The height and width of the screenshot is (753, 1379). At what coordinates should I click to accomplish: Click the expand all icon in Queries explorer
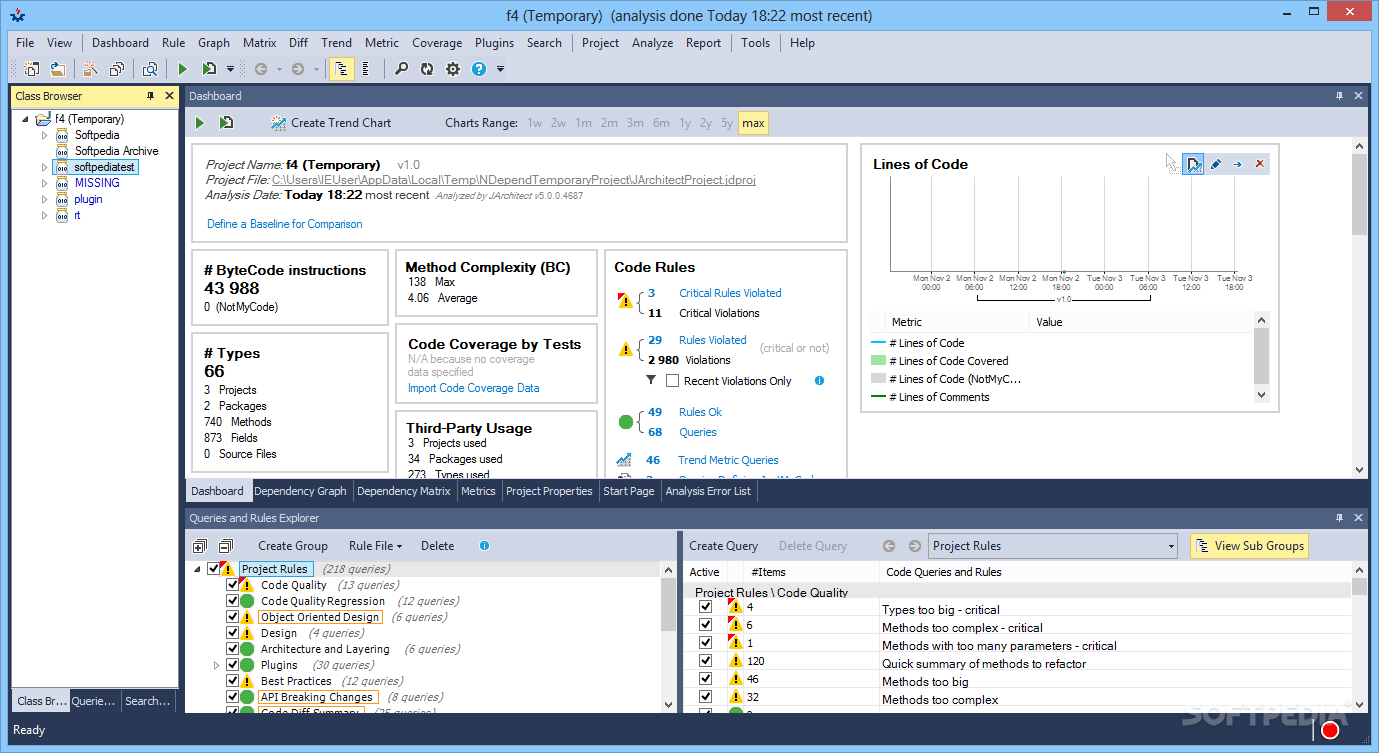click(x=200, y=546)
